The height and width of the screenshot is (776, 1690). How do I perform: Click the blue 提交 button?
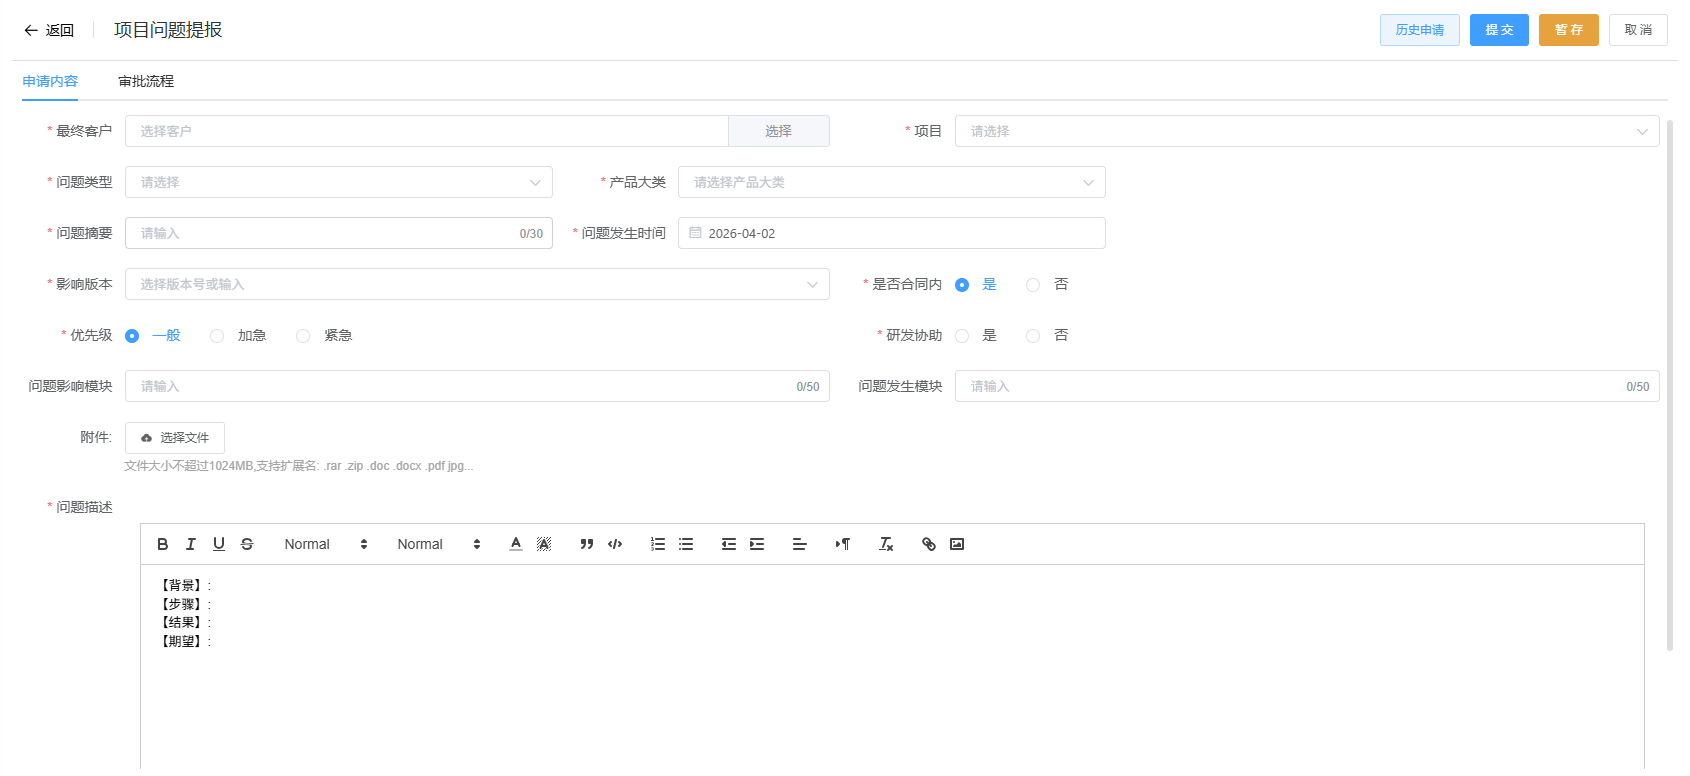click(1498, 30)
